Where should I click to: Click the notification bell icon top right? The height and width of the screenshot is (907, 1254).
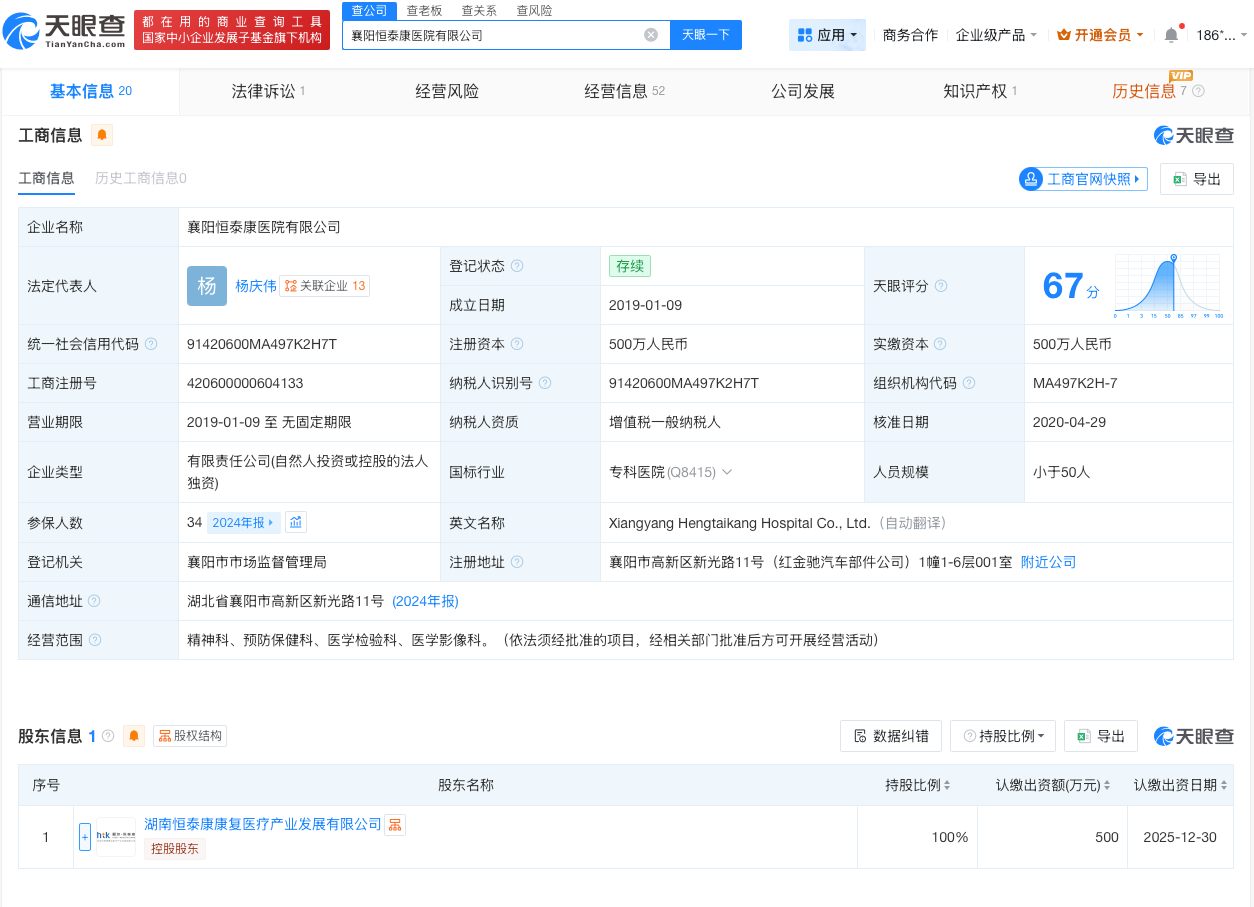point(1171,33)
